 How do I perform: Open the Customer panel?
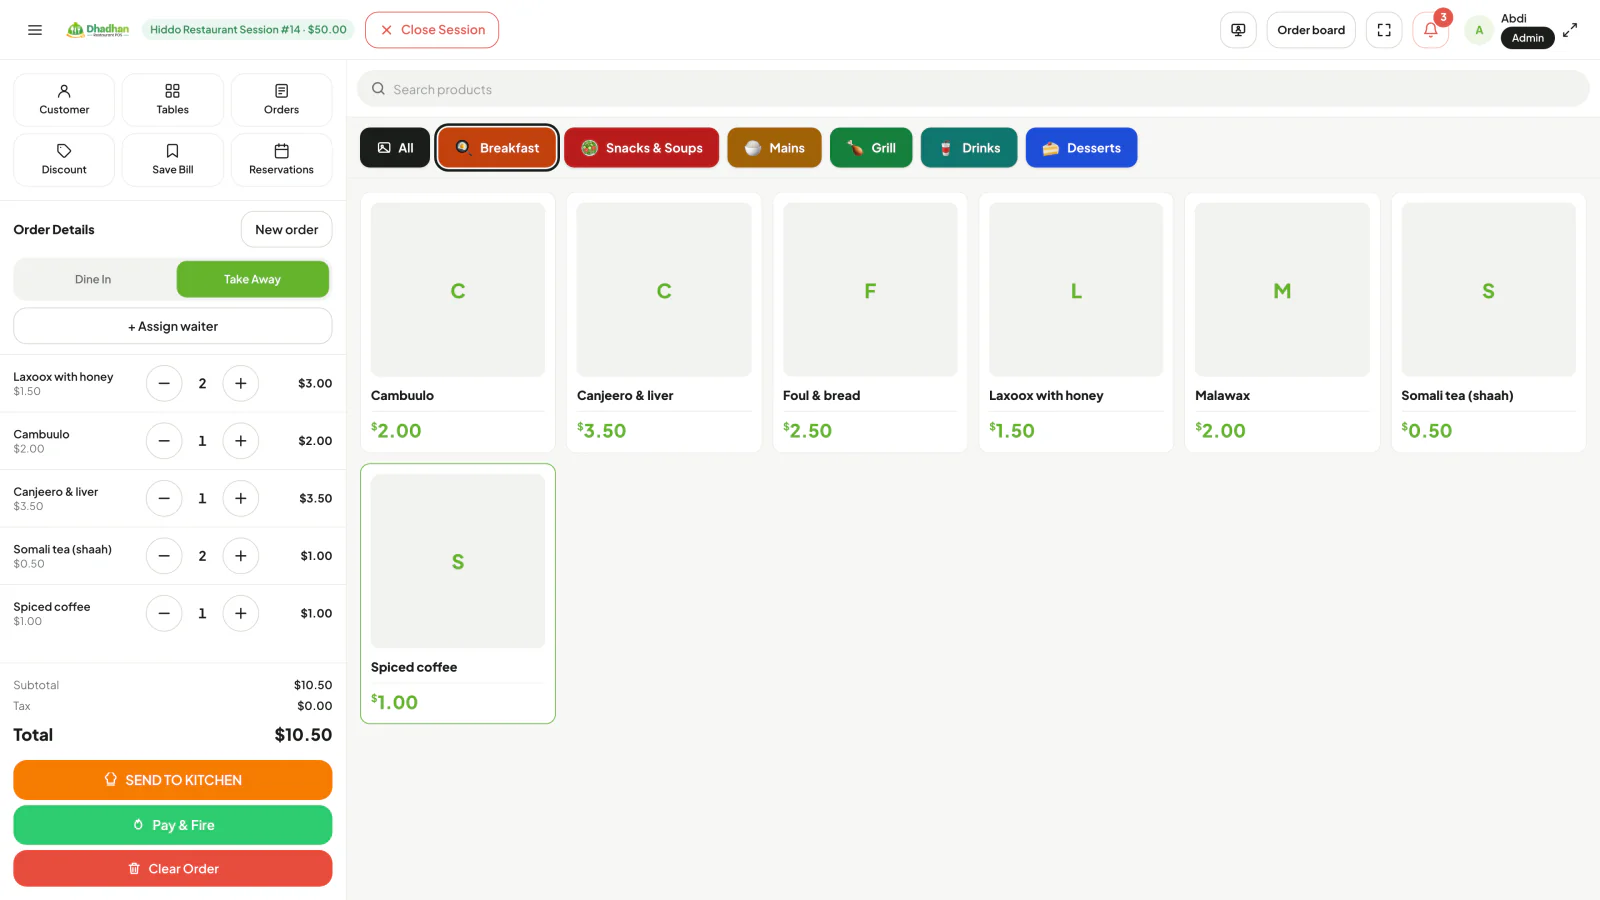(x=64, y=100)
